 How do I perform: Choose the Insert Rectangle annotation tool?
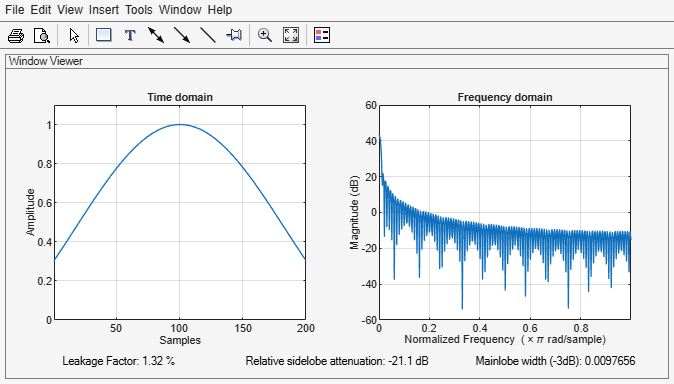tap(104, 35)
